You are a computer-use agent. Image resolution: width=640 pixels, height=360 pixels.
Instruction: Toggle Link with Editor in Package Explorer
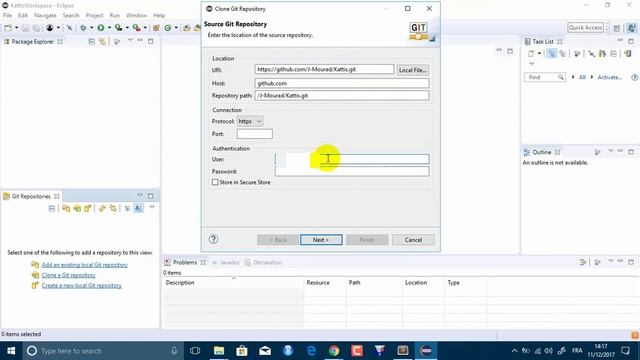point(102,42)
